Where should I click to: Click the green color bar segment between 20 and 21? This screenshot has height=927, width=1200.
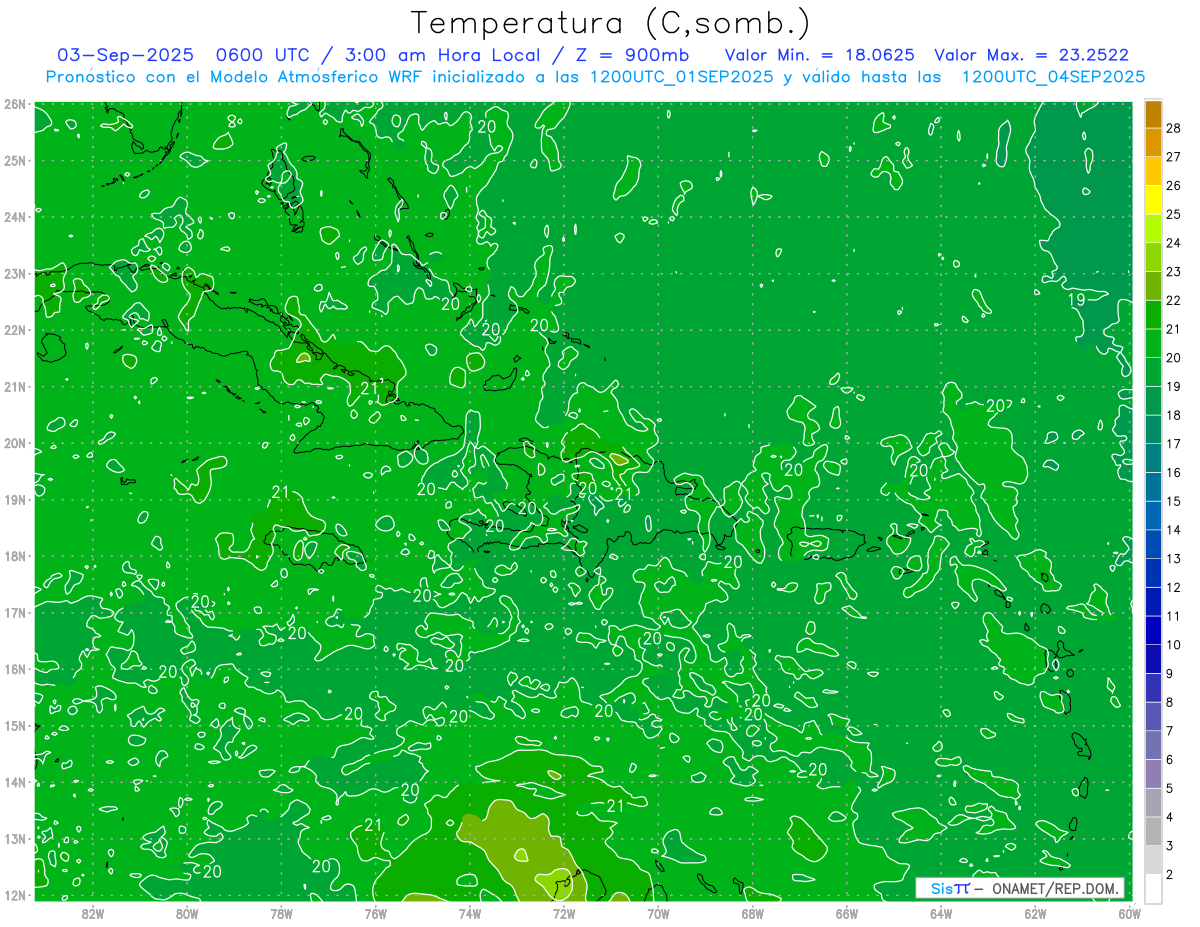(x=1153, y=343)
